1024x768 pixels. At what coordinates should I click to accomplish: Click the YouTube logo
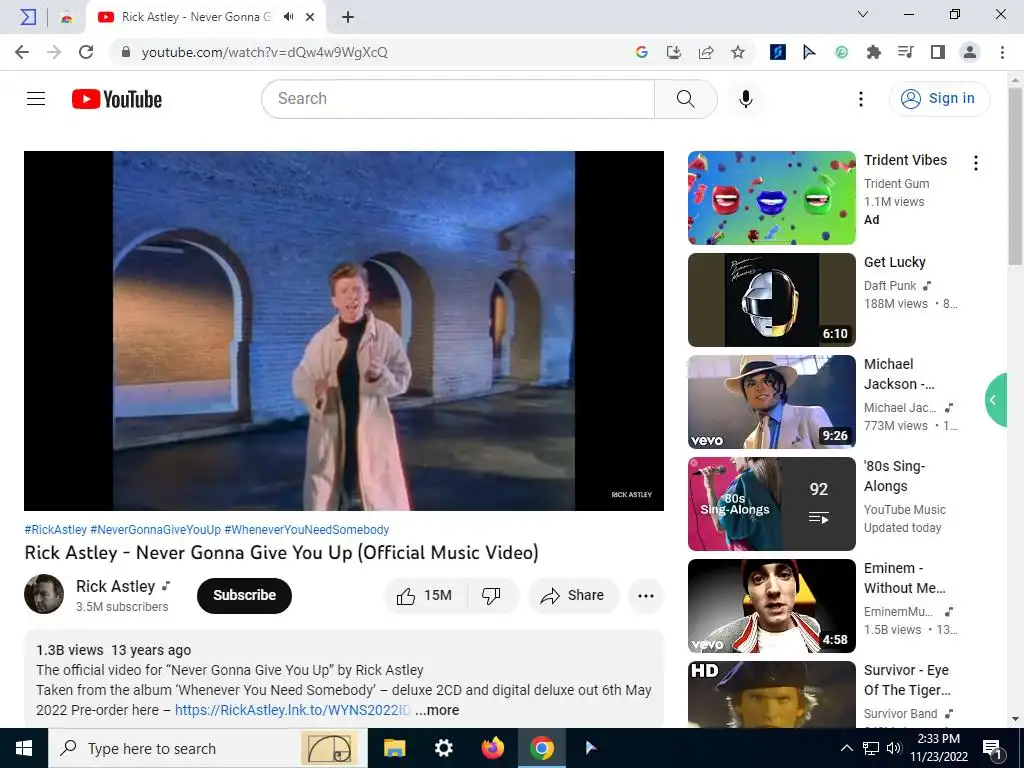117,99
